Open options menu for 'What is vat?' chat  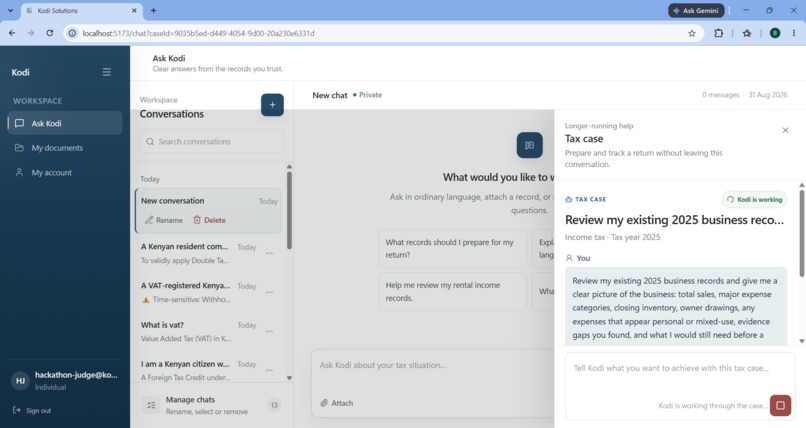point(269,331)
